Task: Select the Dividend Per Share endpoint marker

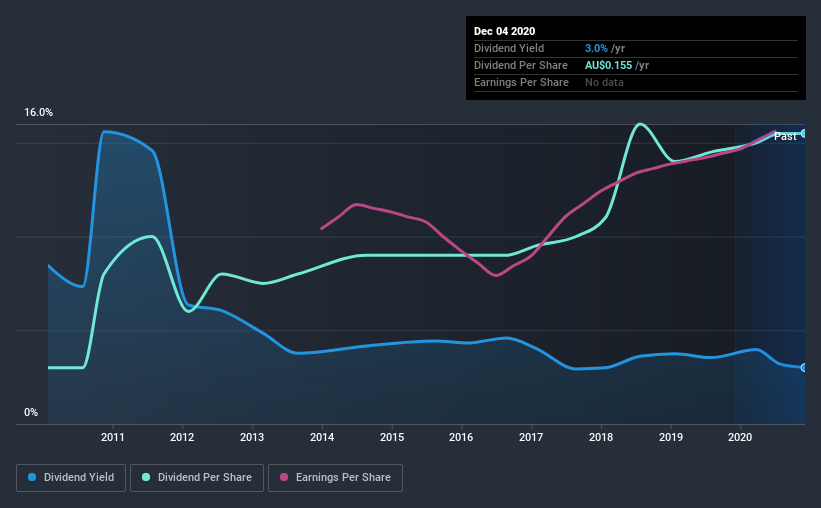Action: pyautogui.click(x=804, y=134)
